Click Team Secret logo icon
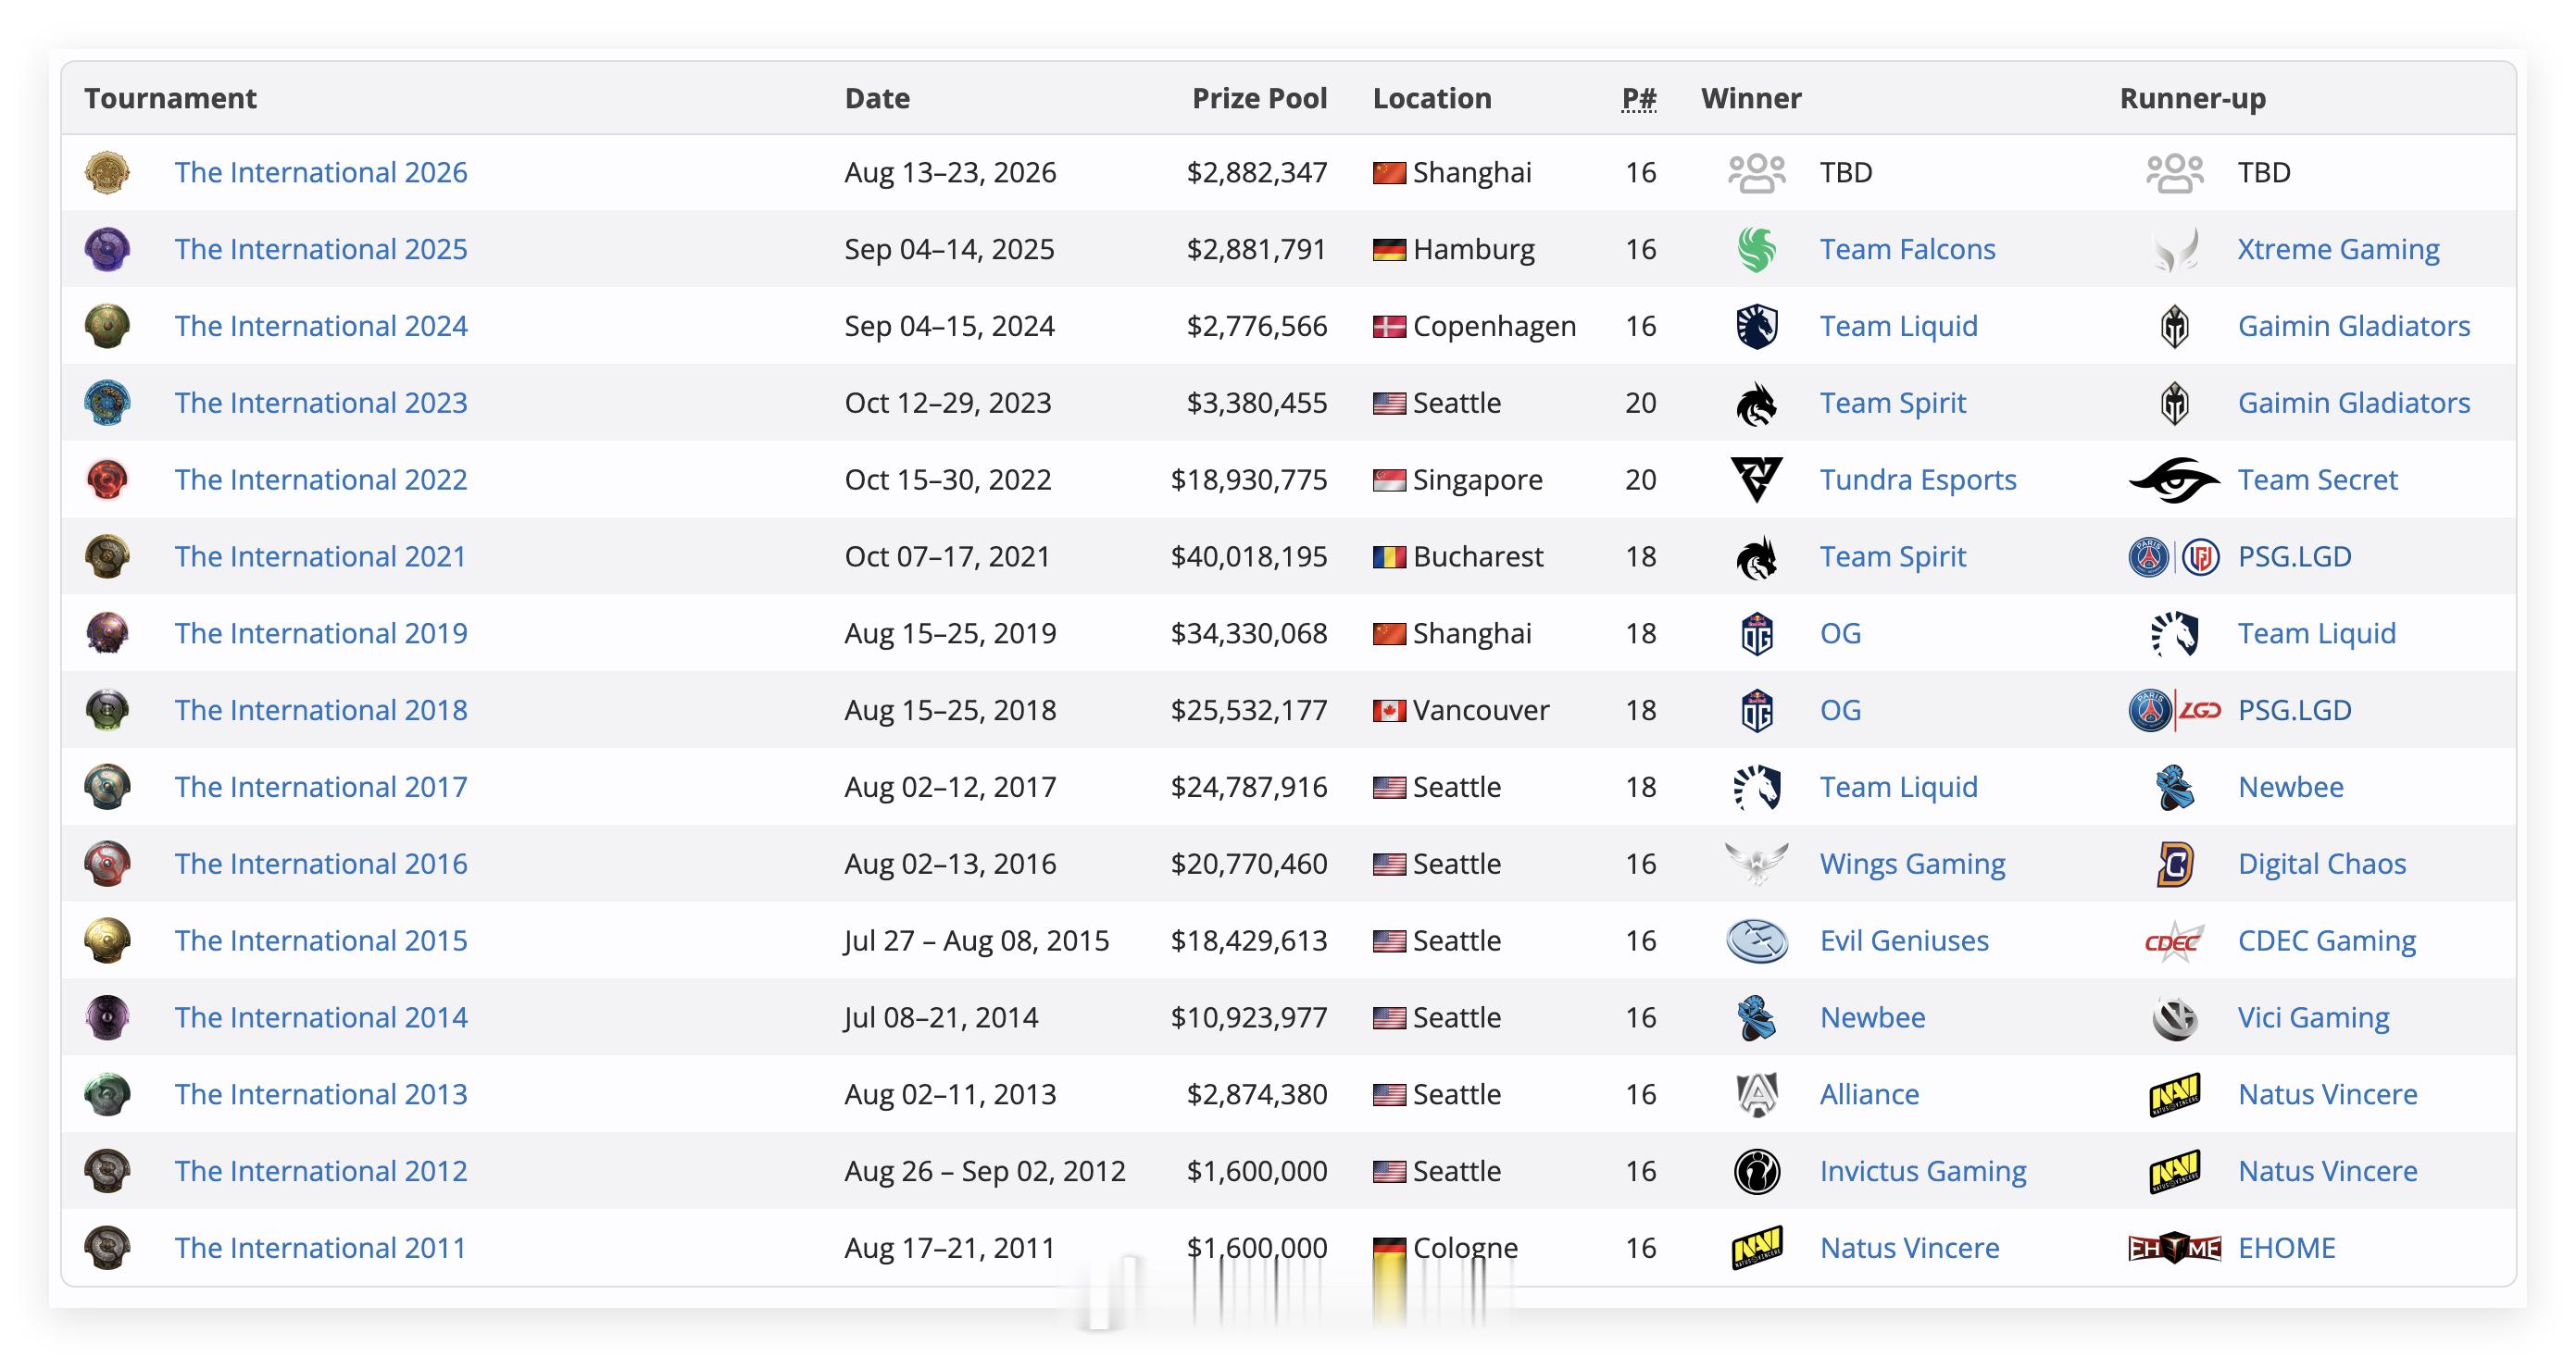This screenshot has height=1357, width=2576. (x=2175, y=480)
